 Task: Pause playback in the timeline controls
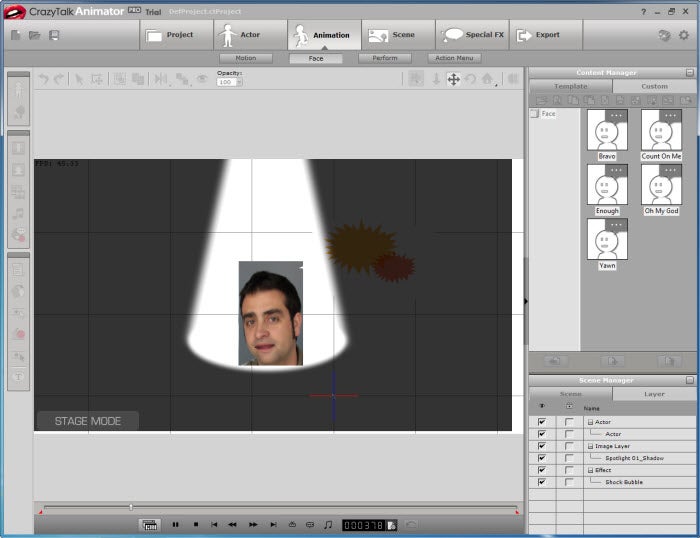click(176, 524)
